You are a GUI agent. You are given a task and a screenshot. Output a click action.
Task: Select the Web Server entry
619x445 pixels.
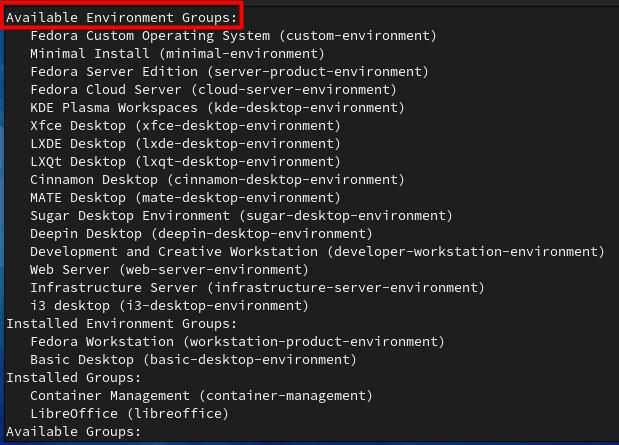click(169, 269)
